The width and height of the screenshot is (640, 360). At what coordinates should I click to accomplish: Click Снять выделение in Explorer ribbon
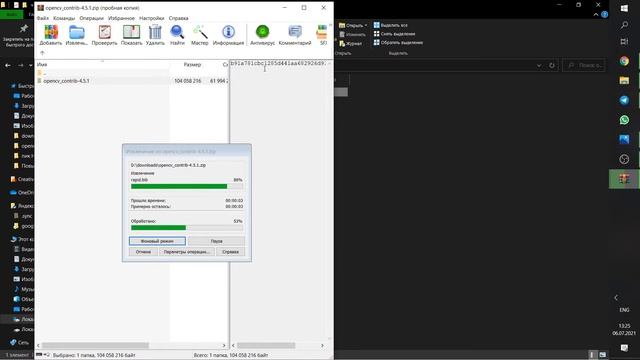(x=394, y=34)
